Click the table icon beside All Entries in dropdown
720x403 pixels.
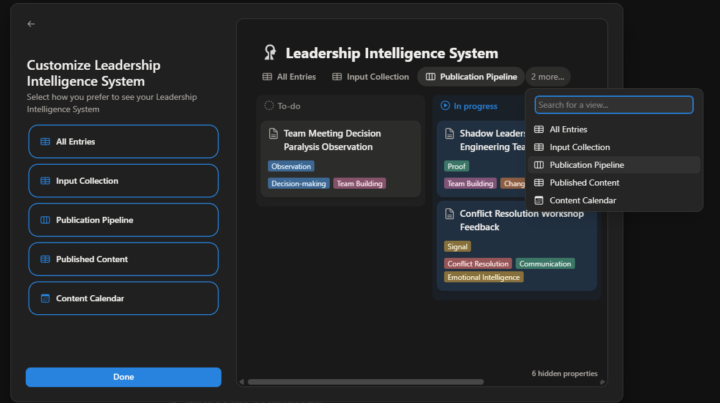pos(539,129)
